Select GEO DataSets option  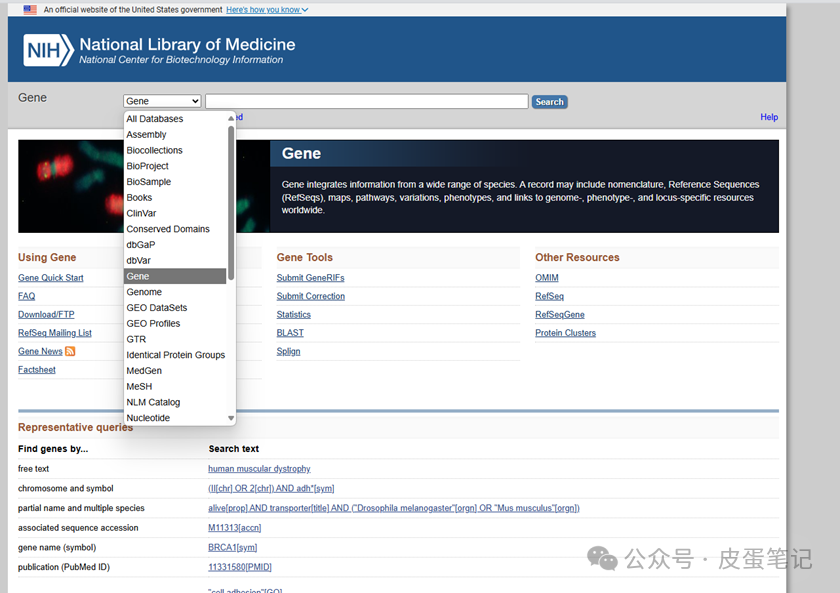tap(175, 307)
